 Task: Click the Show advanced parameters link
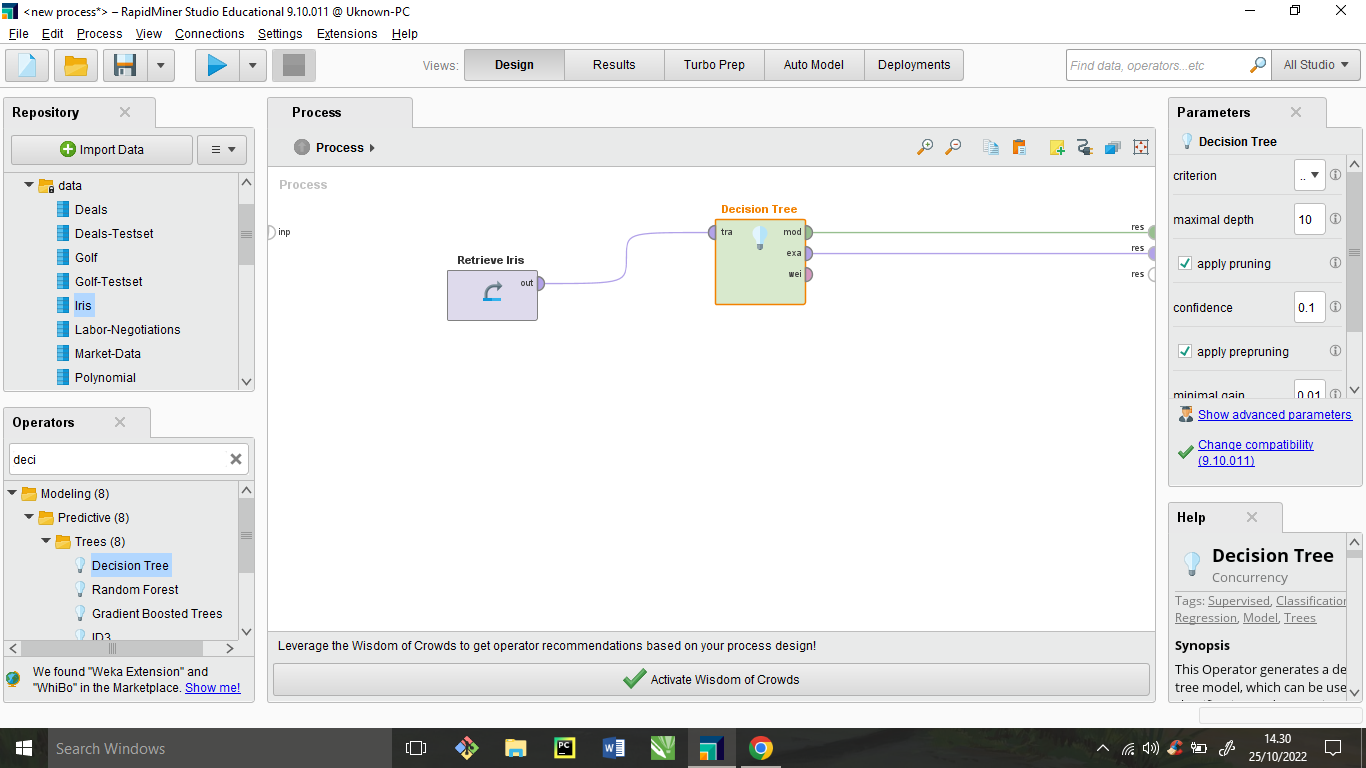[x=1274, y=414]
